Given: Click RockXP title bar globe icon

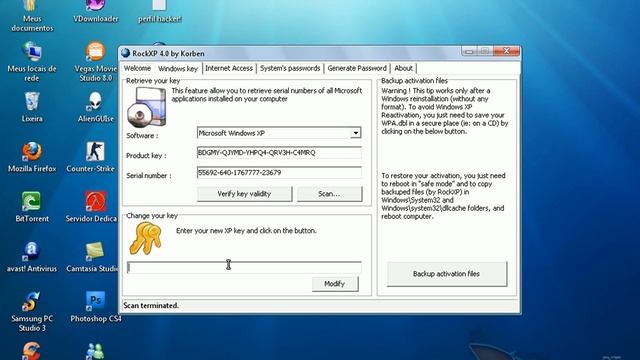Looking at the screenshot, I should point(125,53).
